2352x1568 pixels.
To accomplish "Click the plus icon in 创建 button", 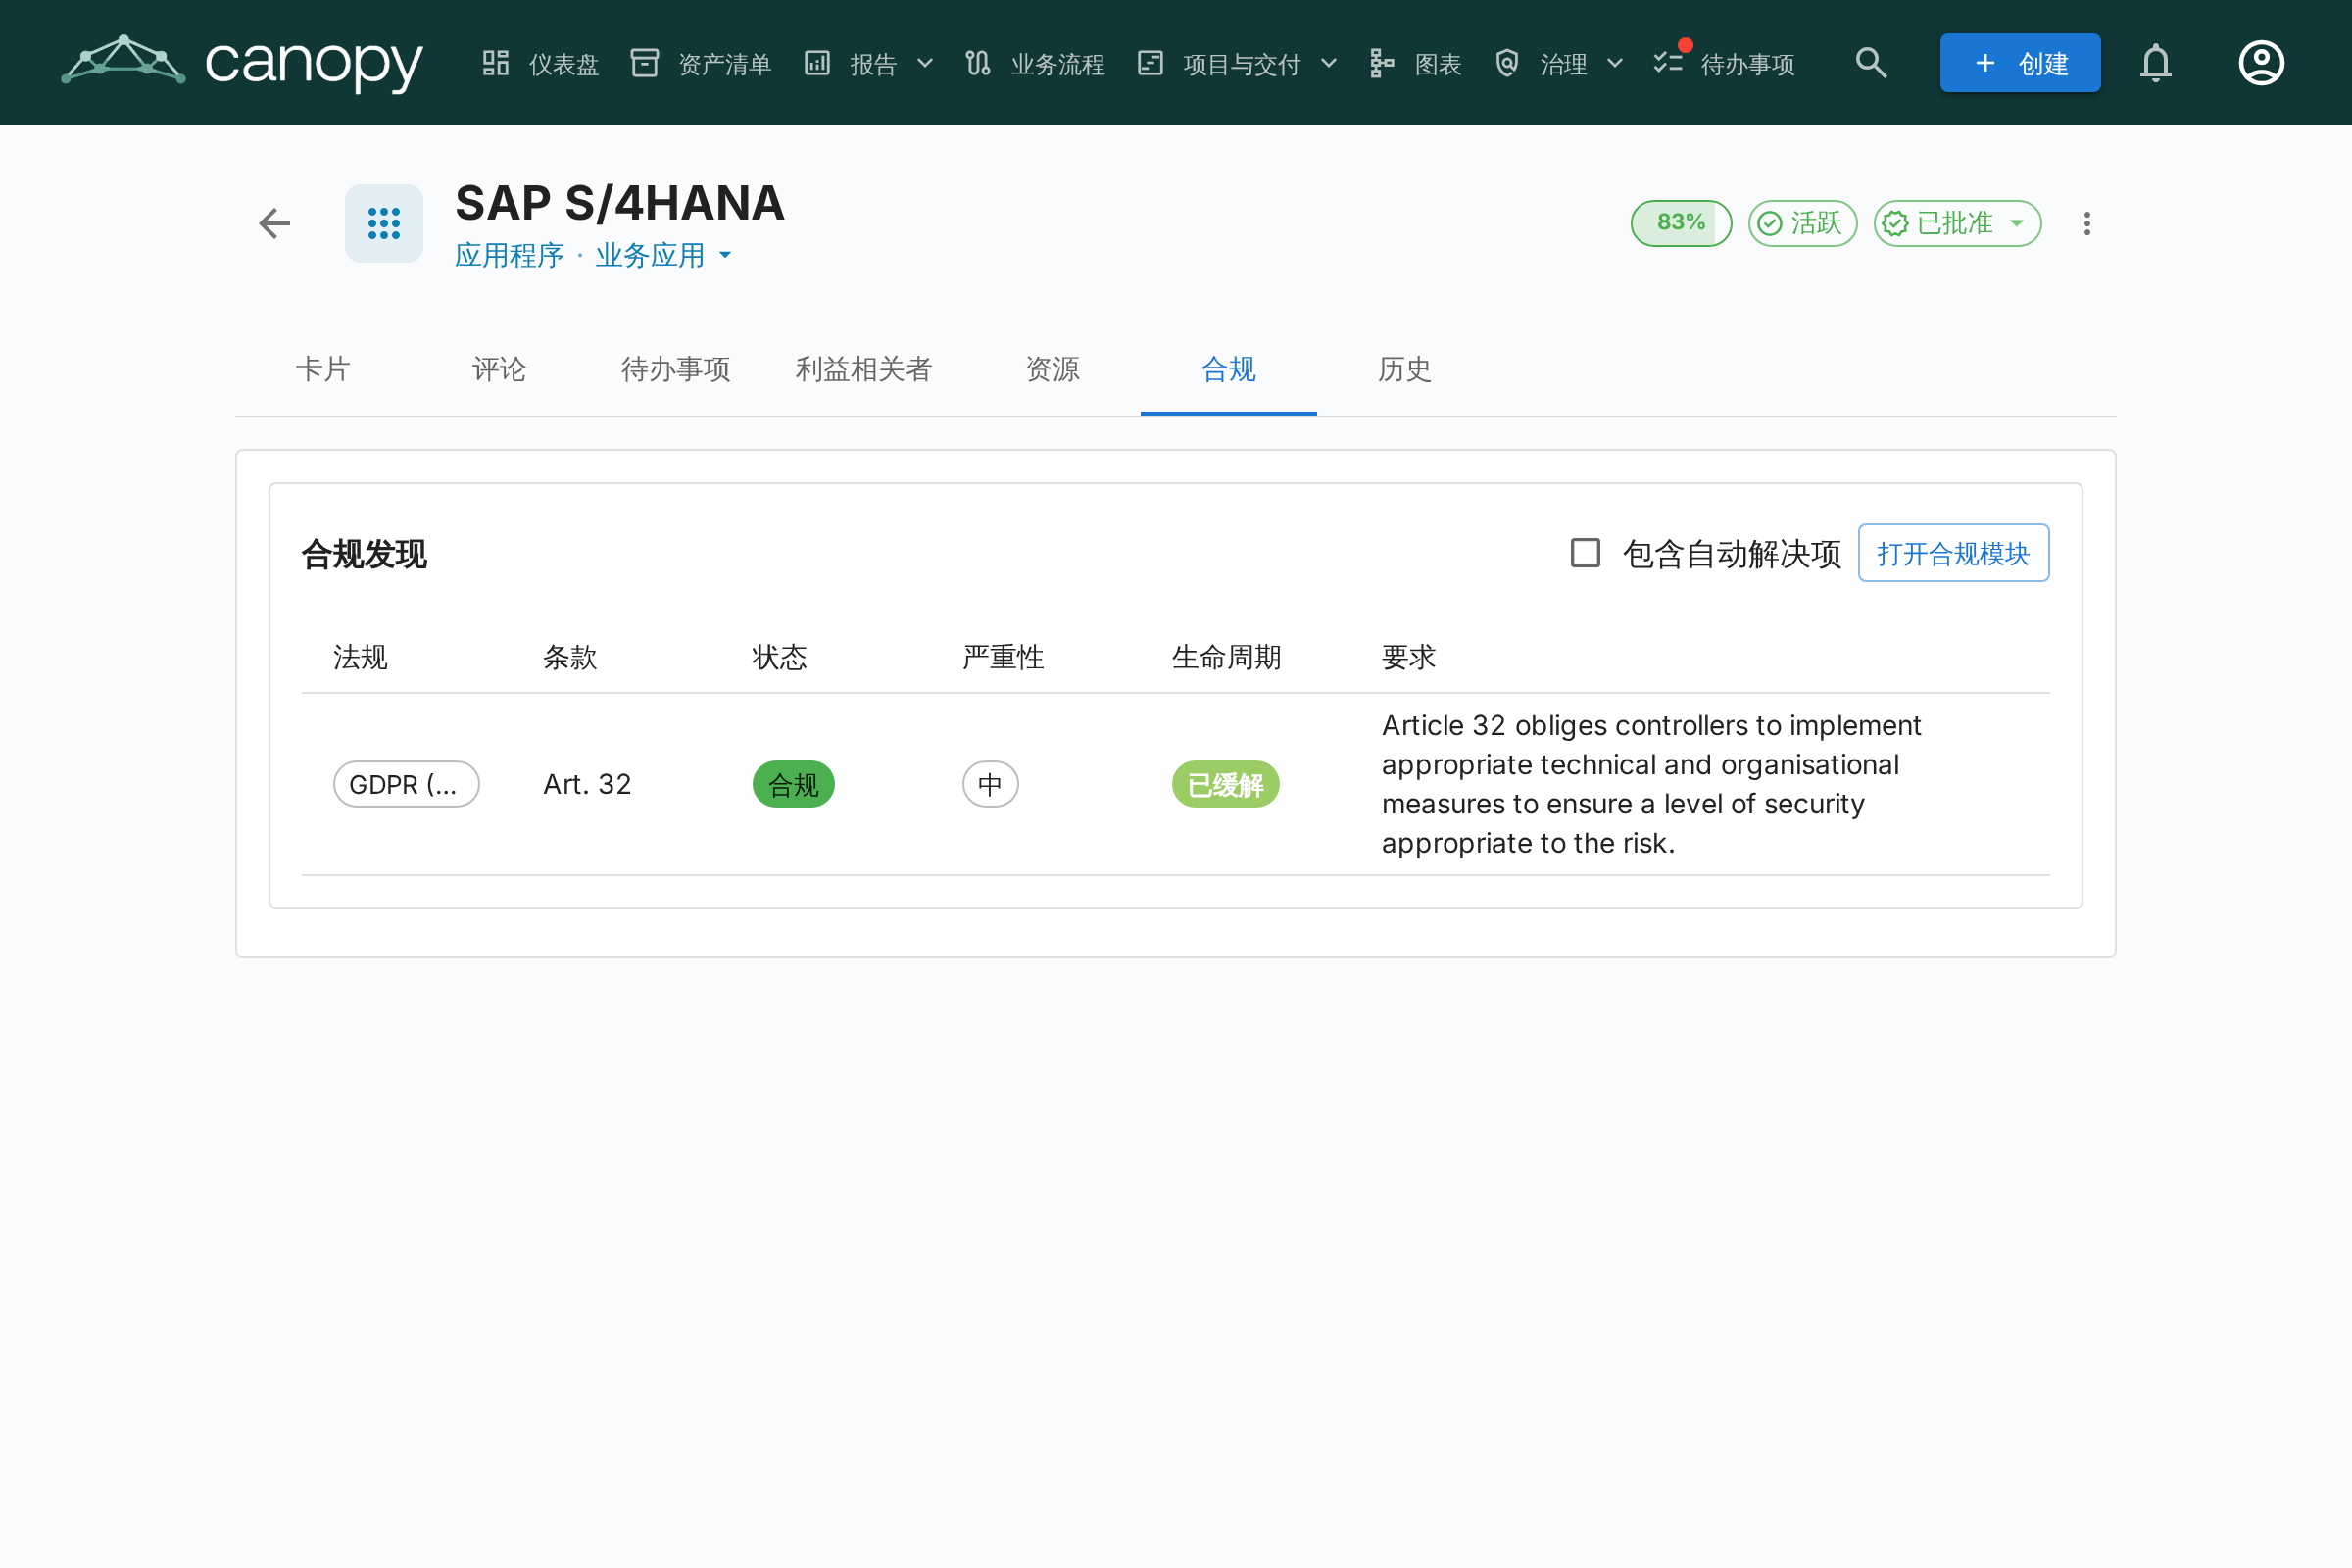I will coord(1985,63).
